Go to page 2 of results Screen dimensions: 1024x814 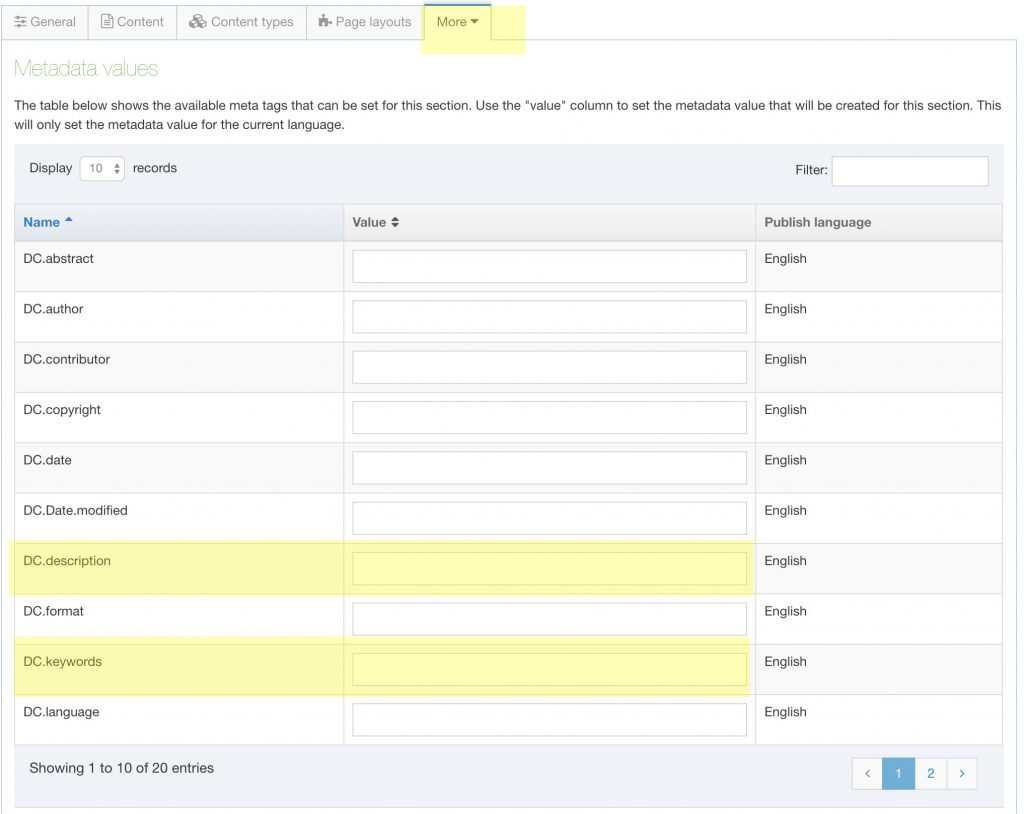click(x=930, y=773)
